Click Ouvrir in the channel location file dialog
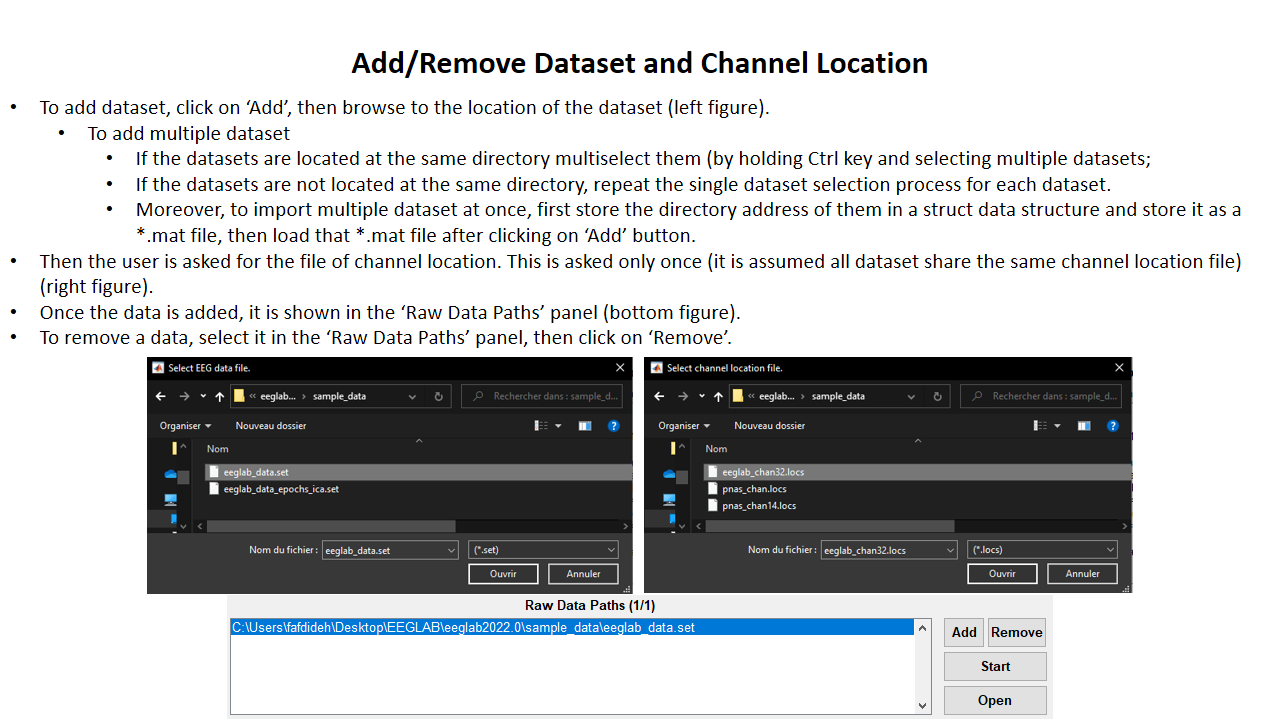 pyautogui.click(x=1002, y=574)
